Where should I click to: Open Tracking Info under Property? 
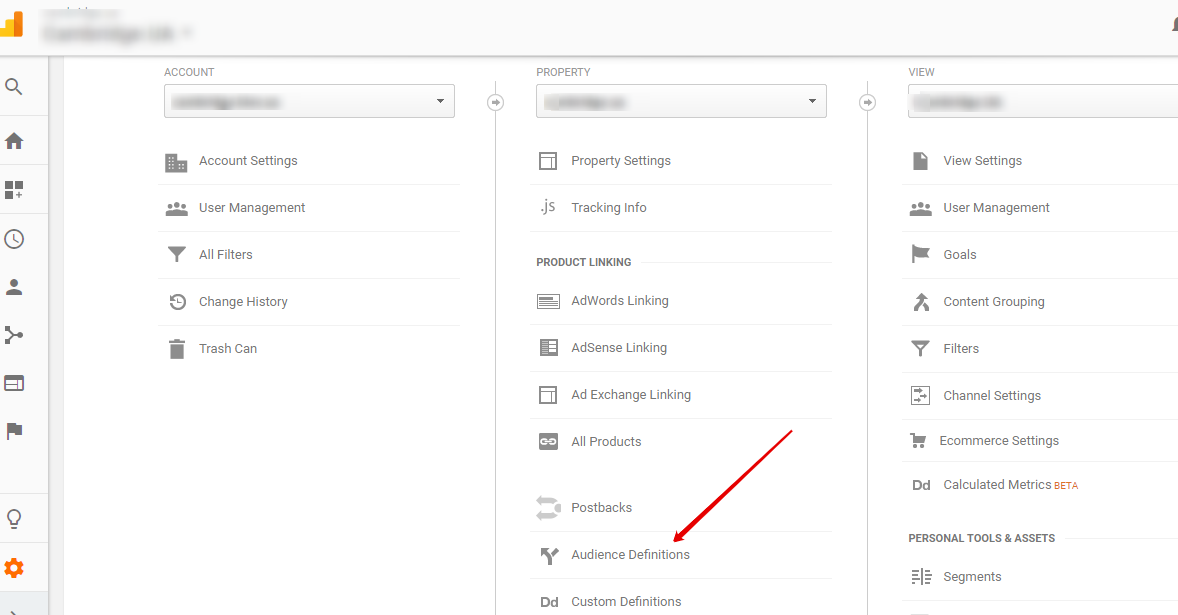point(608,208)
